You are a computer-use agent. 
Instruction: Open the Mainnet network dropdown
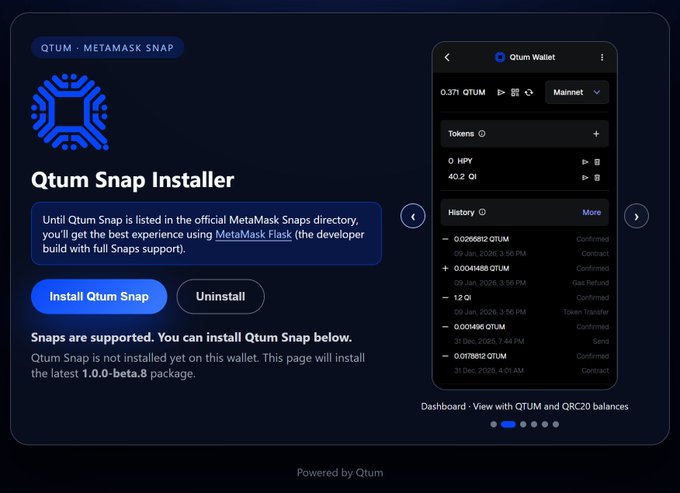pos(577,92)
